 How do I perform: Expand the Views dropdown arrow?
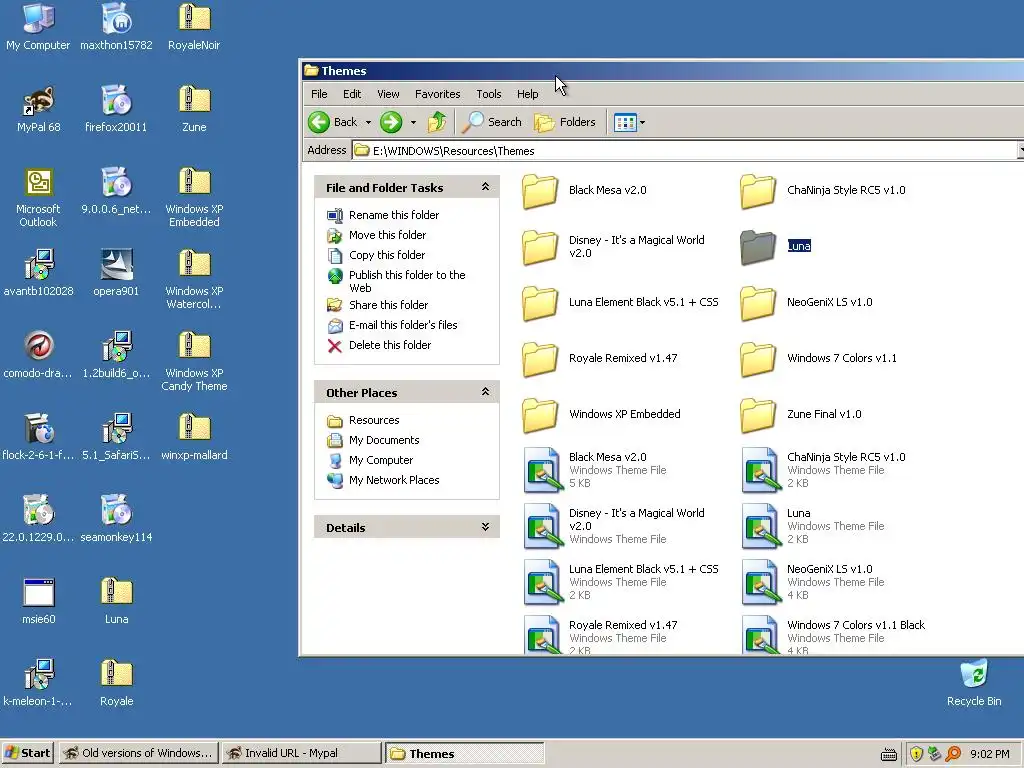[x=643, y=122]
